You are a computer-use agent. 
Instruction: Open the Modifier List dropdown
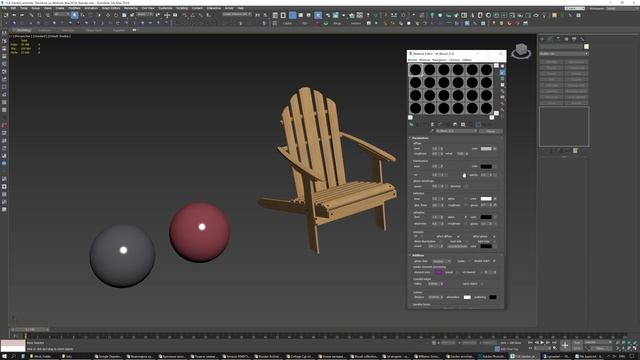click(x=564, y=53)
